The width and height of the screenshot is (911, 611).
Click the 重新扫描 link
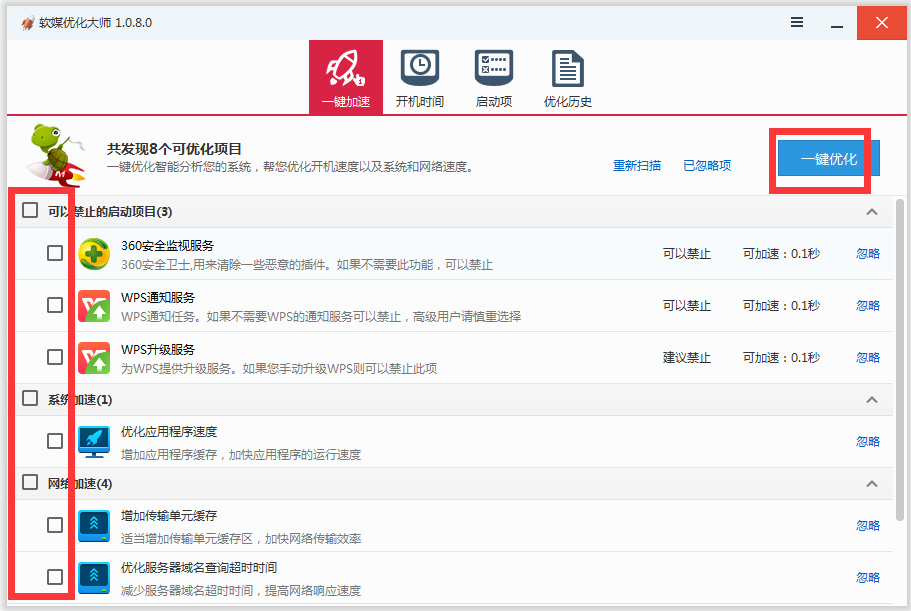[x=638, y=165]
